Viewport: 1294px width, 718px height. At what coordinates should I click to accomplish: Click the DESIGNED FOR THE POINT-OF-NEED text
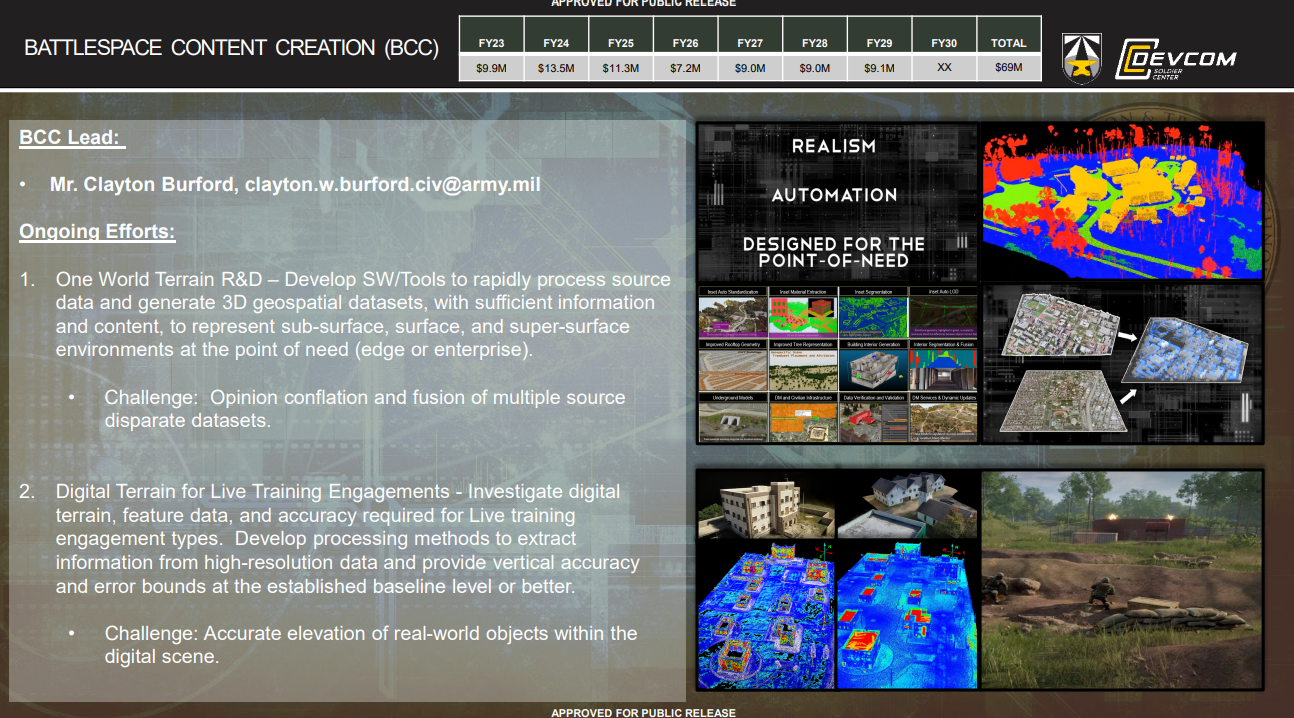coord(834,252)
